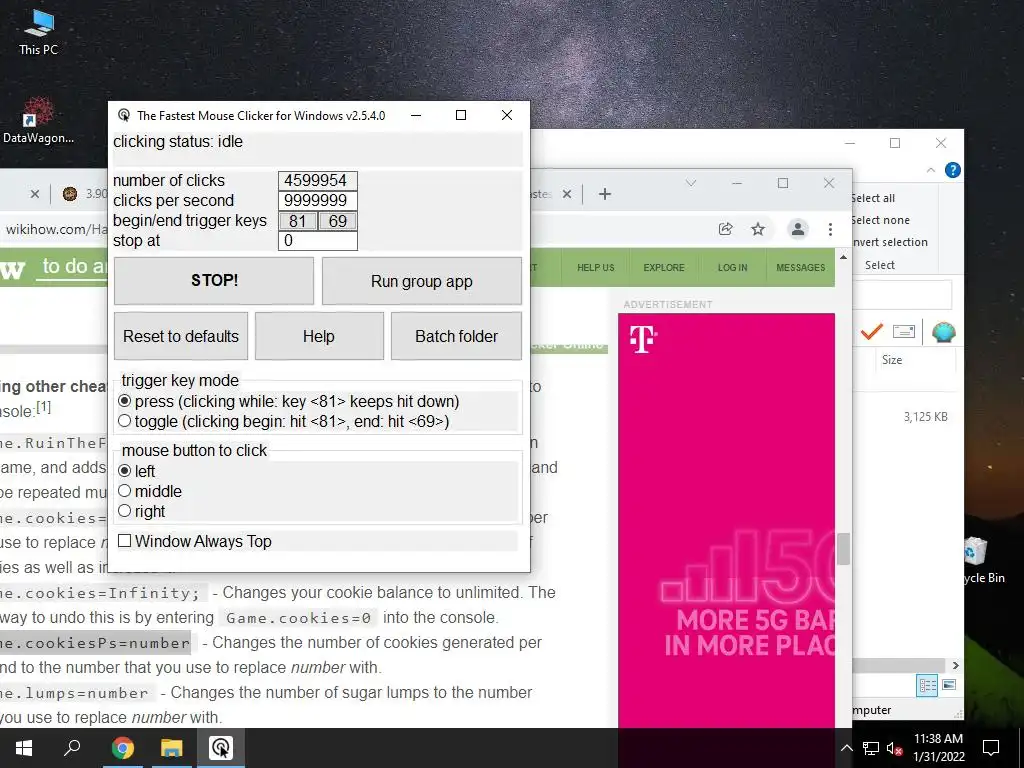Click Mouse Clicker taskbar icon

coord(221,748)
